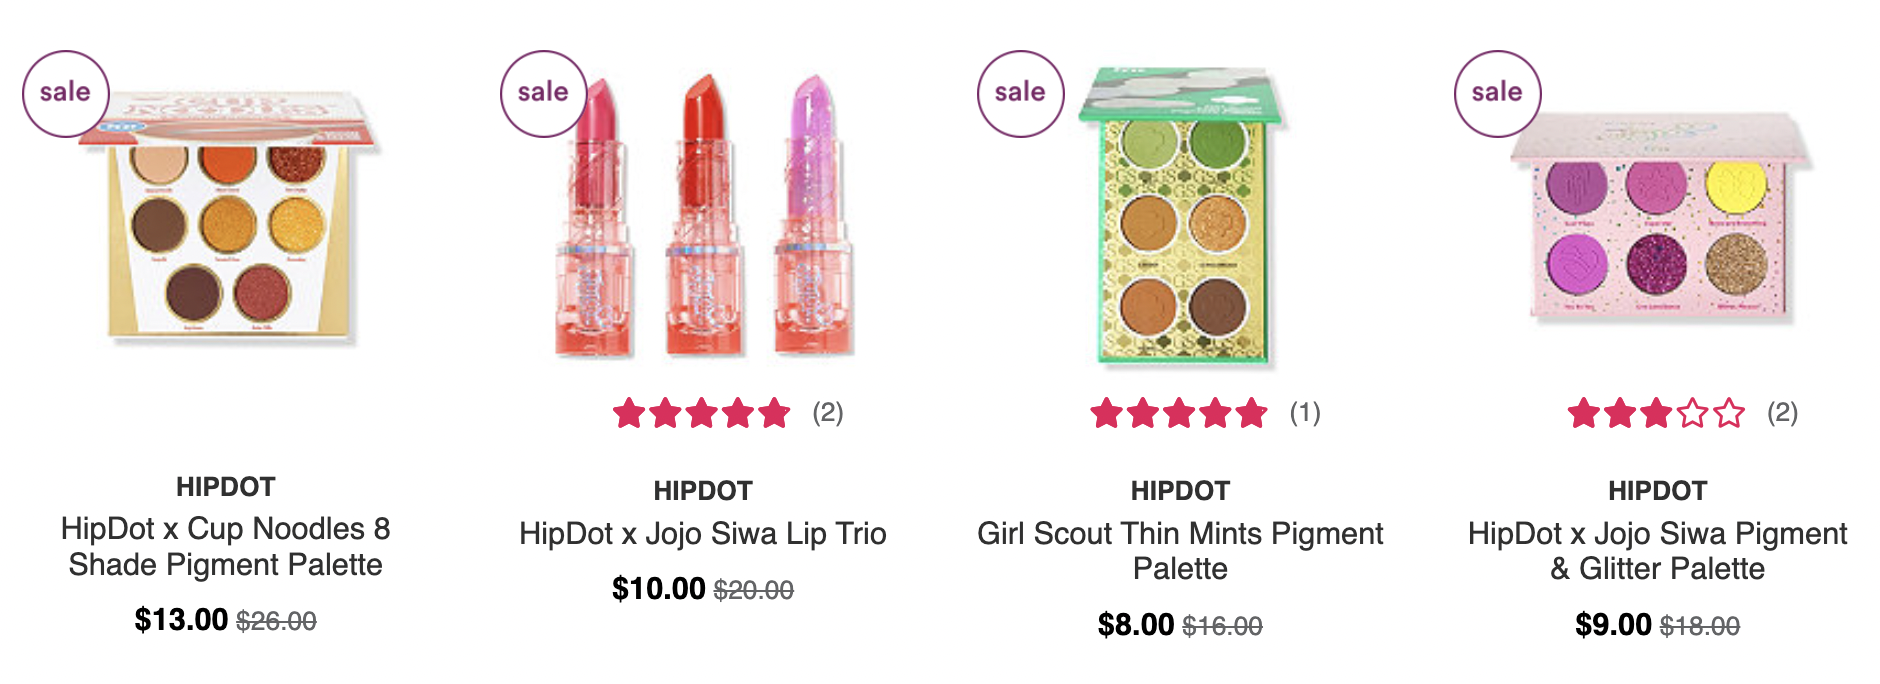Open the Cup Noodles palette product image
Screen dimensions: 1880x684
(x=229, y=216)
